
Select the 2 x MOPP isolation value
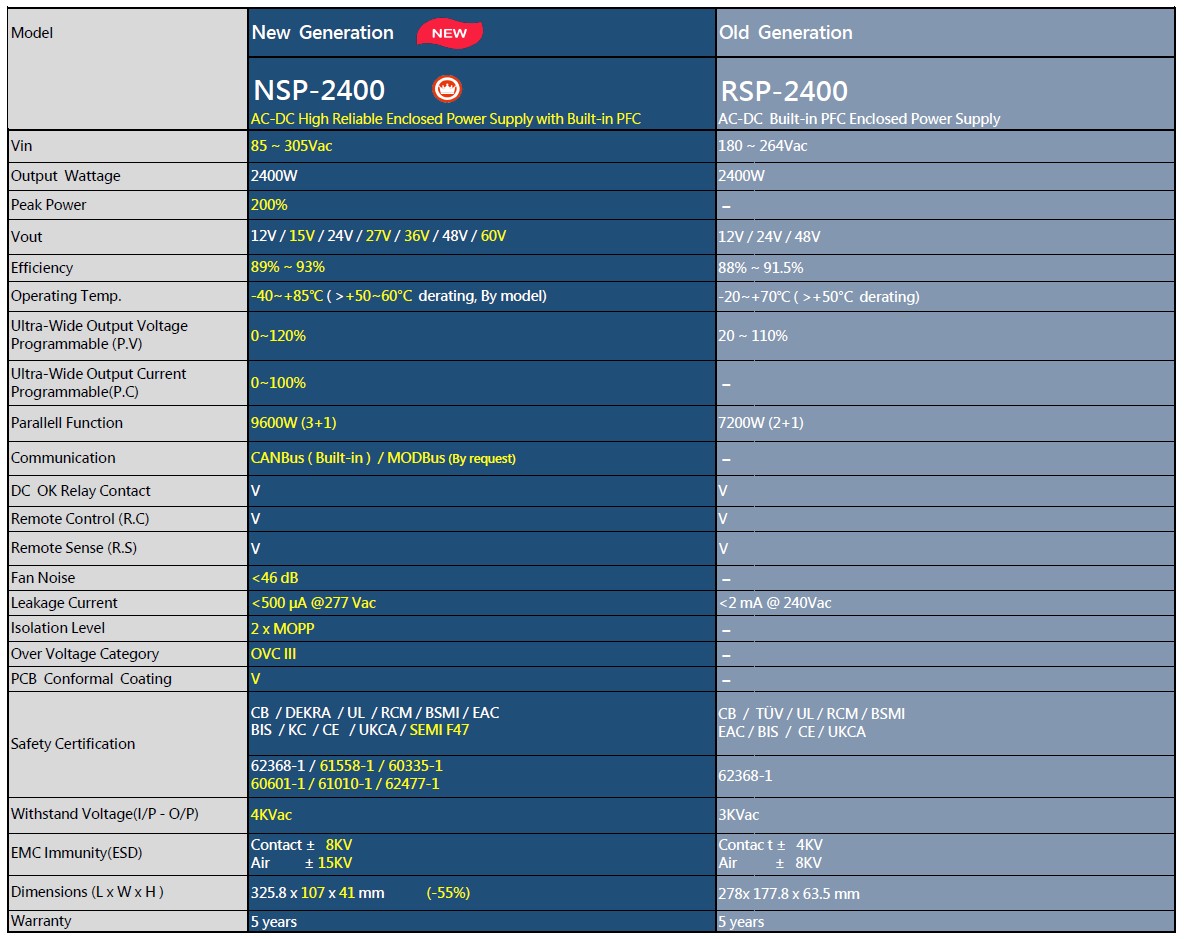(x=282, y=628)
